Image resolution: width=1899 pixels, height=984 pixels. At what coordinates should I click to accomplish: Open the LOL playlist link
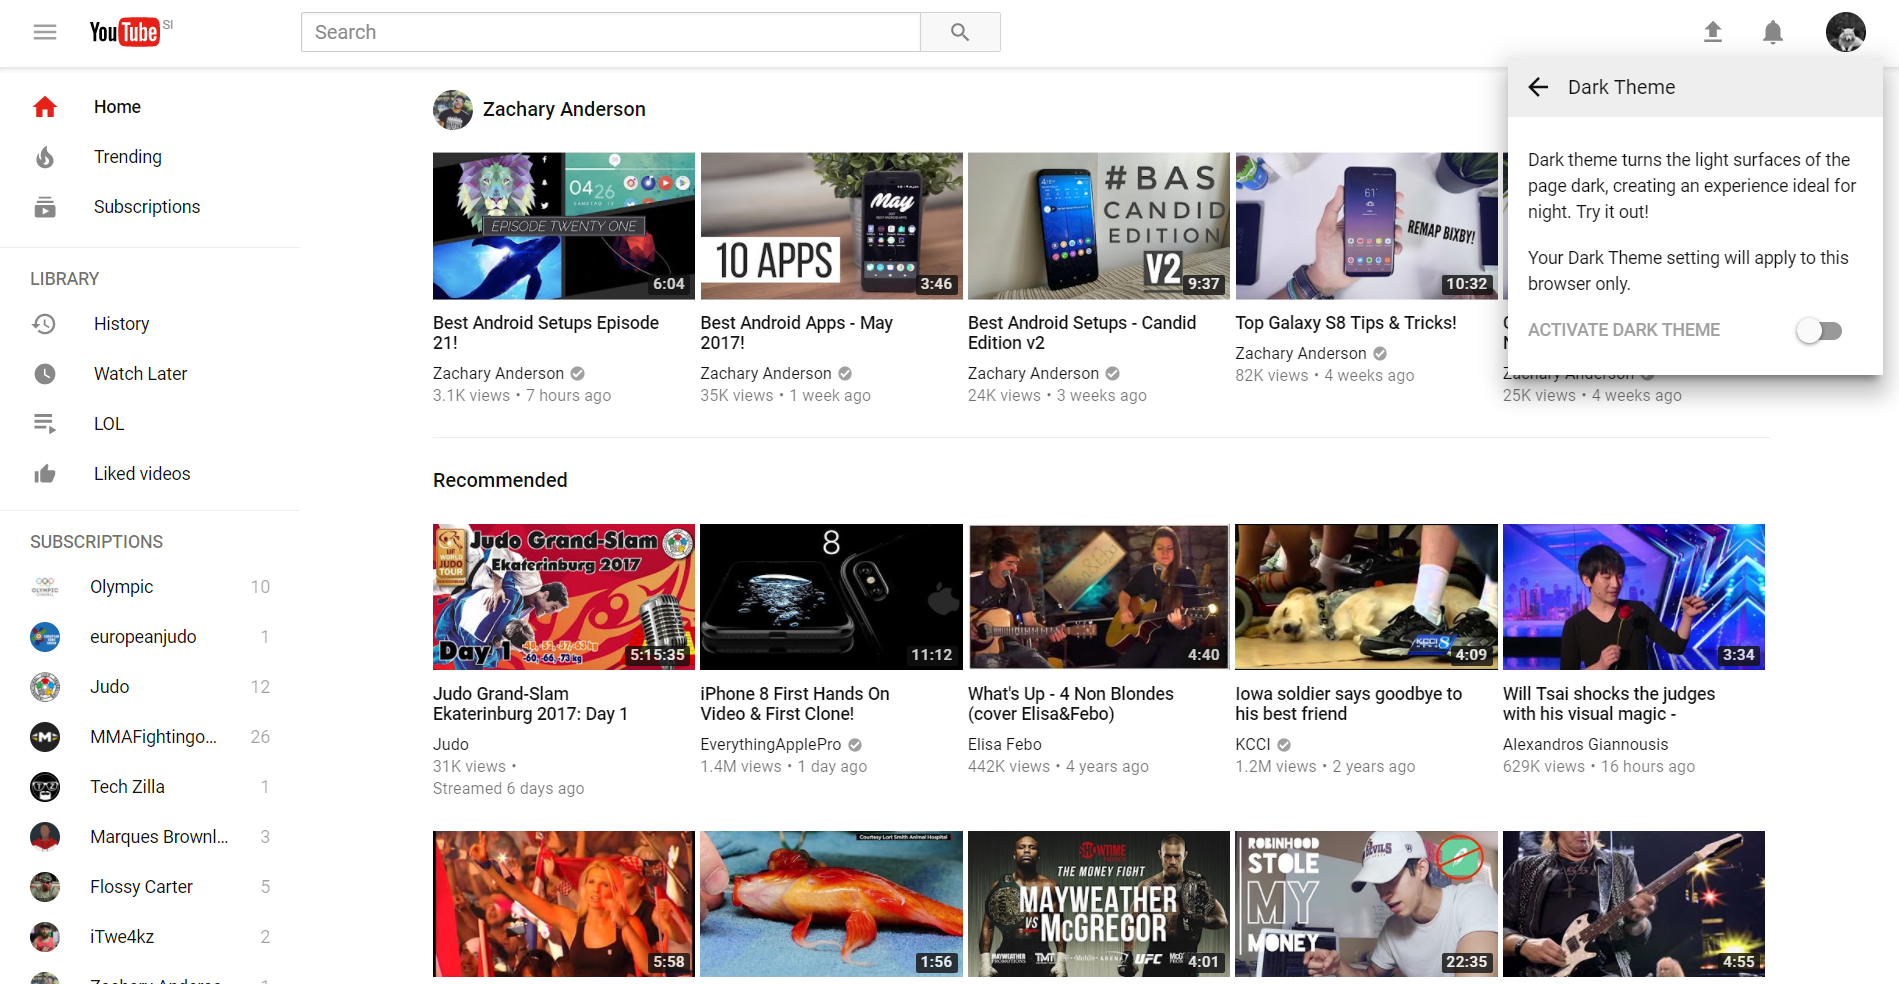tap(108, 423)
